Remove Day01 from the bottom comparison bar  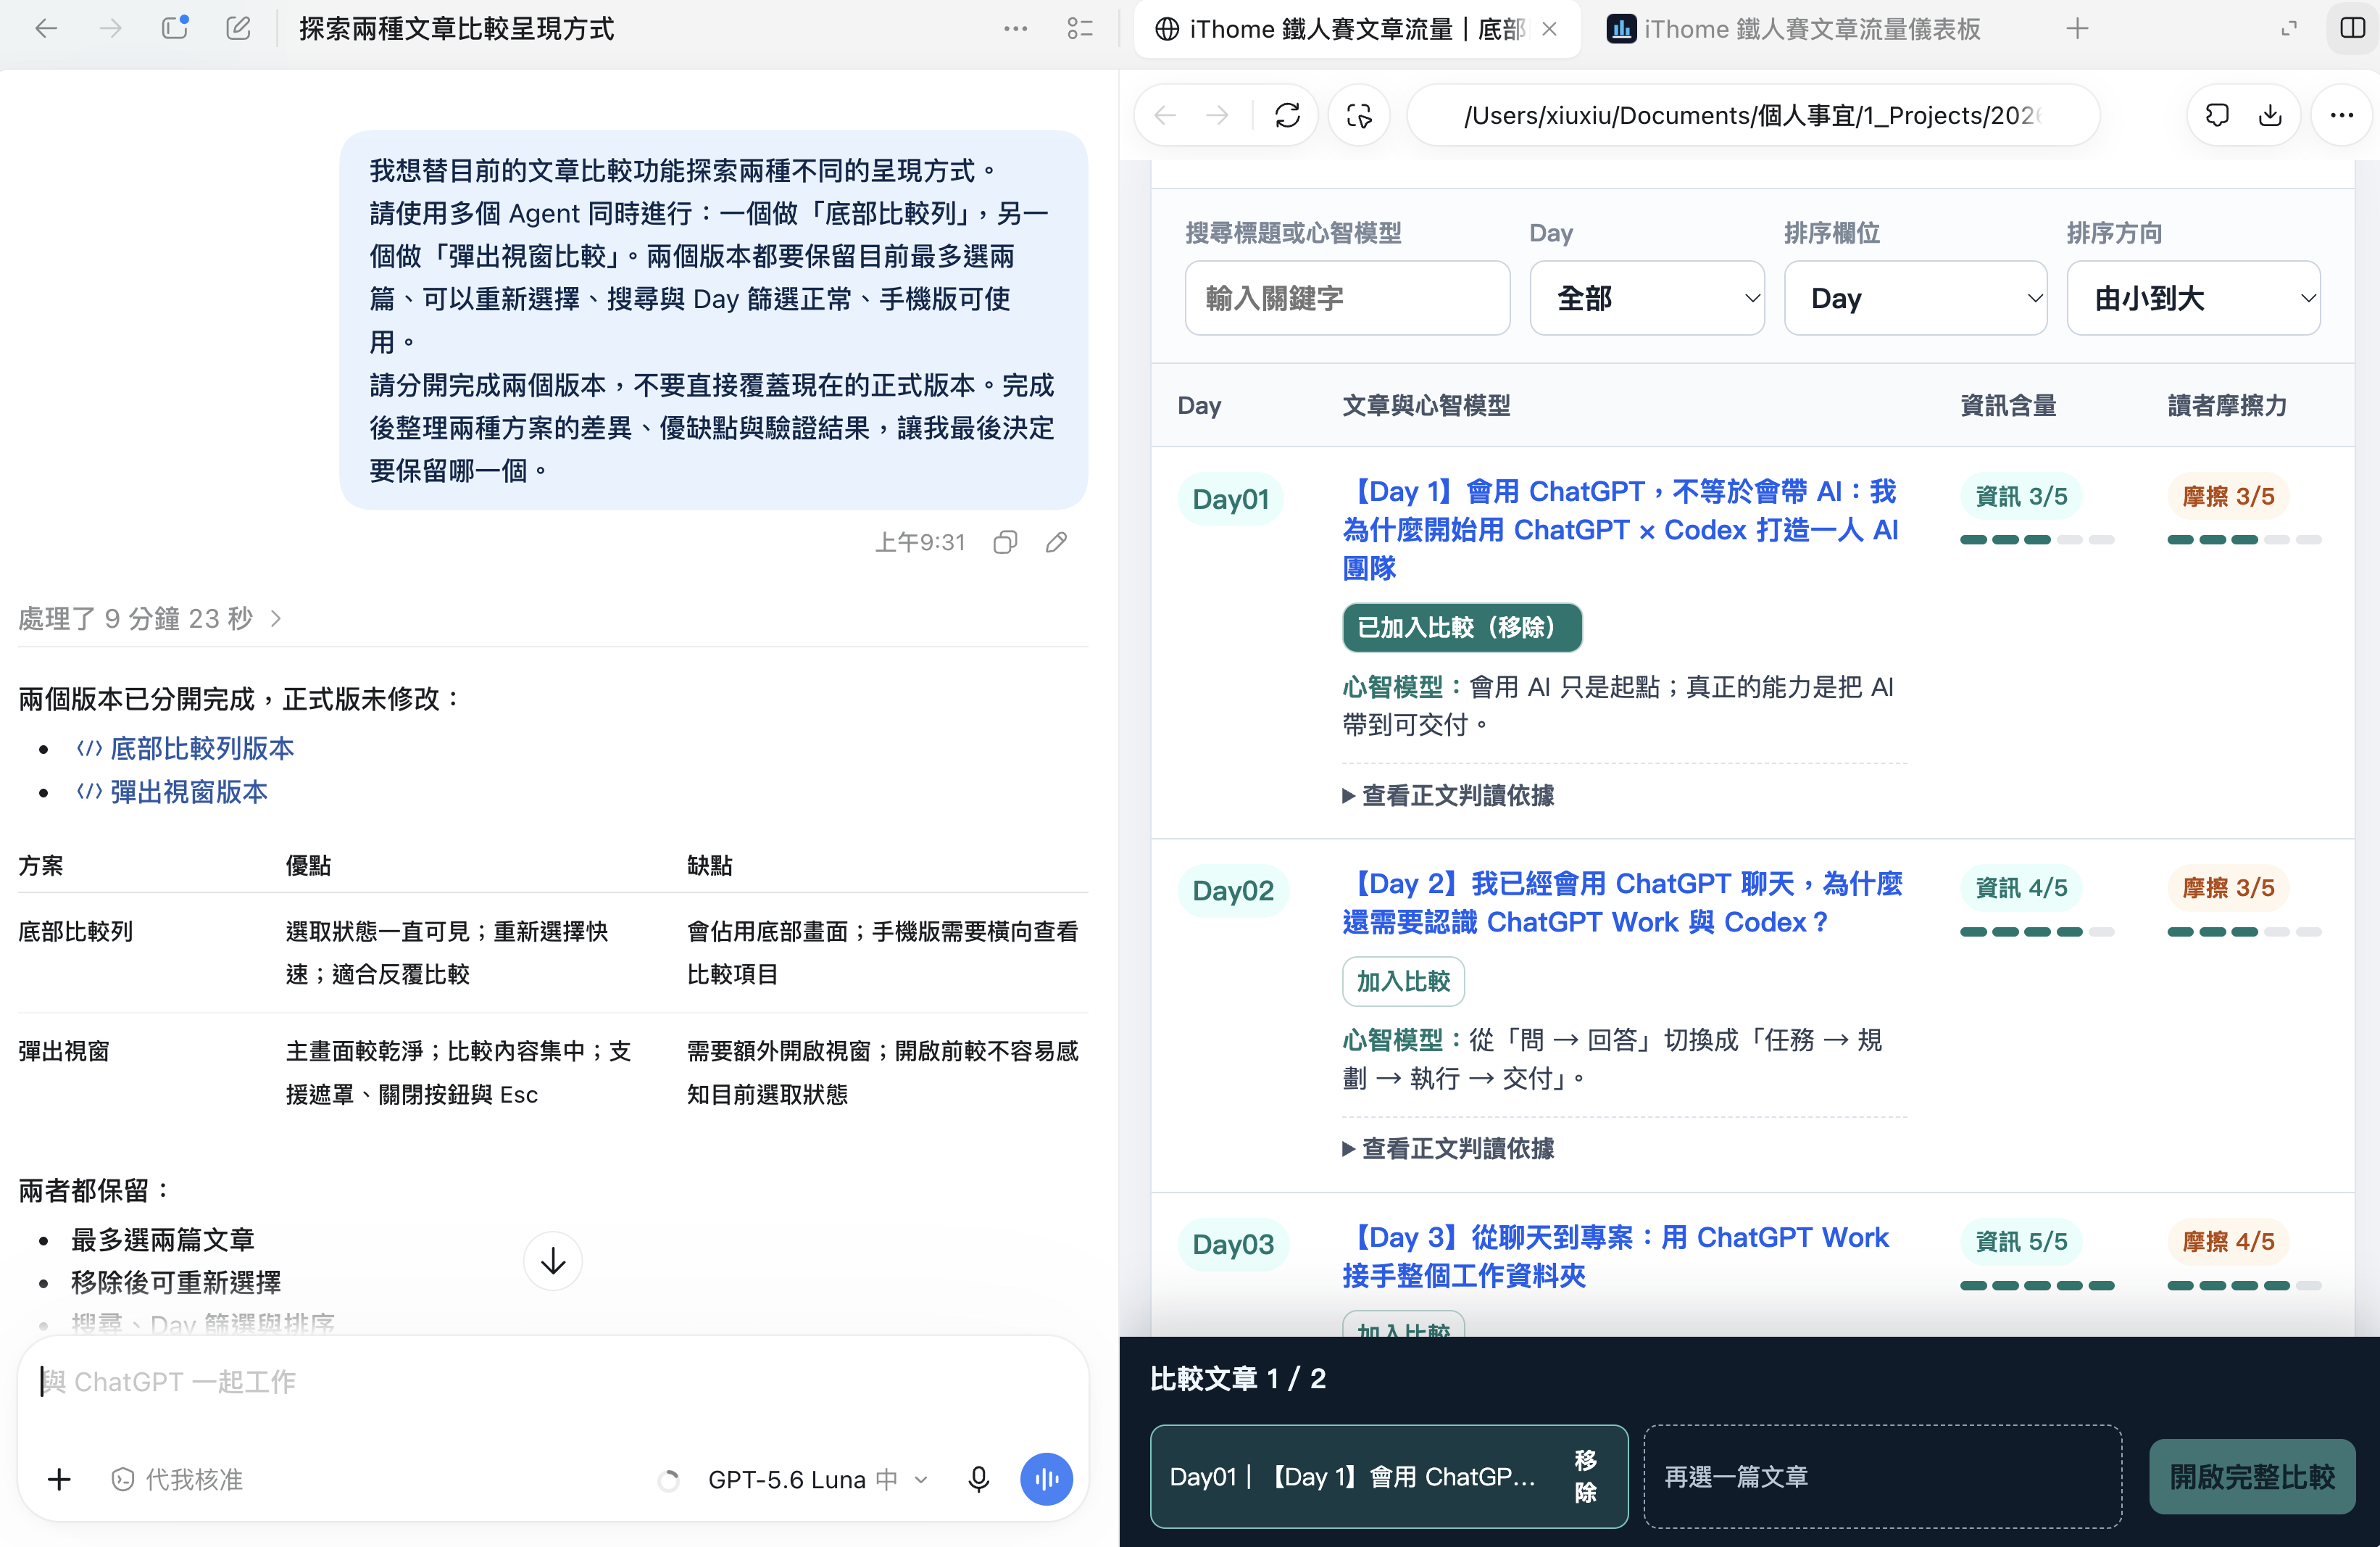1585,1476
